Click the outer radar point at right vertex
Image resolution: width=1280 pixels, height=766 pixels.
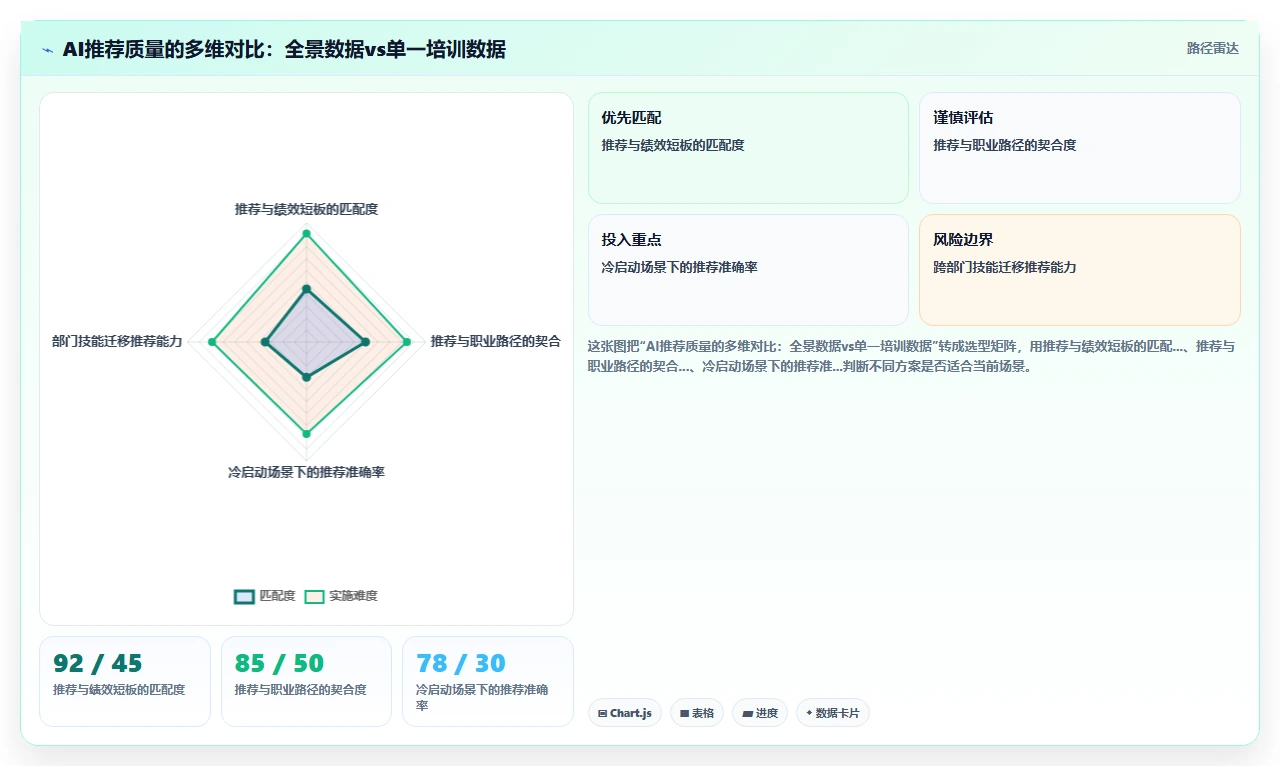click(x=407, y=342)
